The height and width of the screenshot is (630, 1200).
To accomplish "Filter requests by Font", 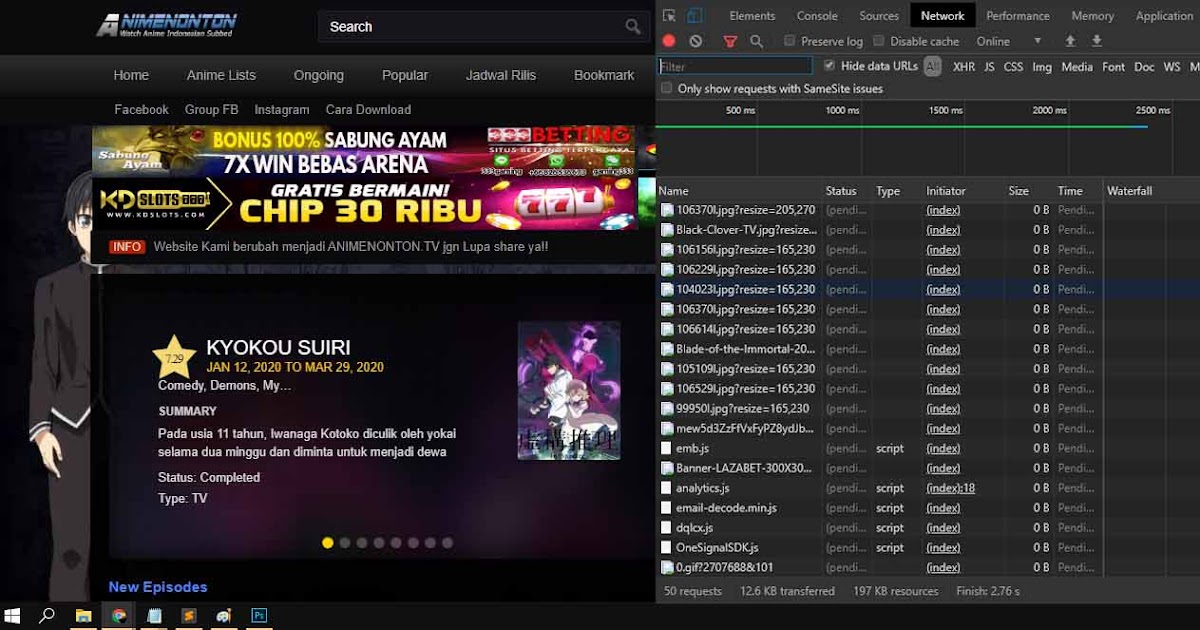I will [1113, 67].
